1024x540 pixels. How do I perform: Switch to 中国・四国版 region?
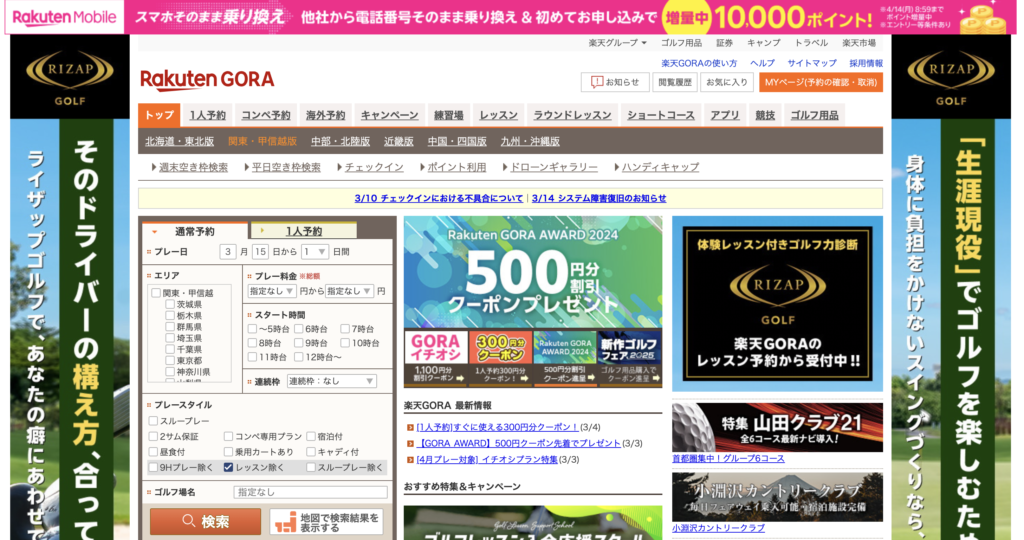pyautogui.click(x=457, y=141)
